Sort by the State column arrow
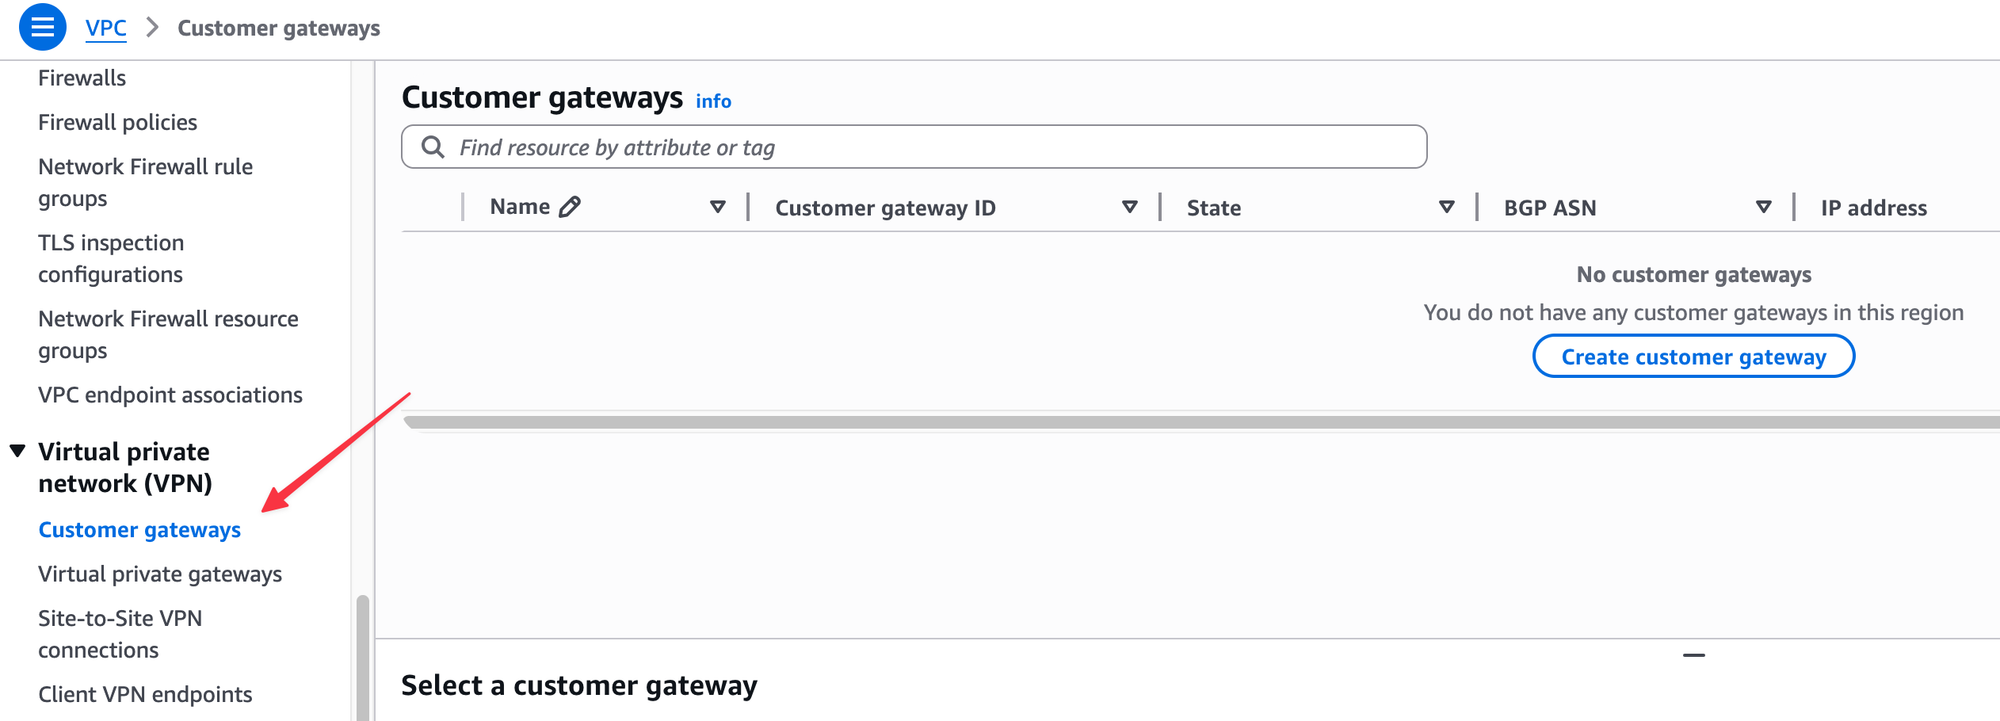 1447,207
